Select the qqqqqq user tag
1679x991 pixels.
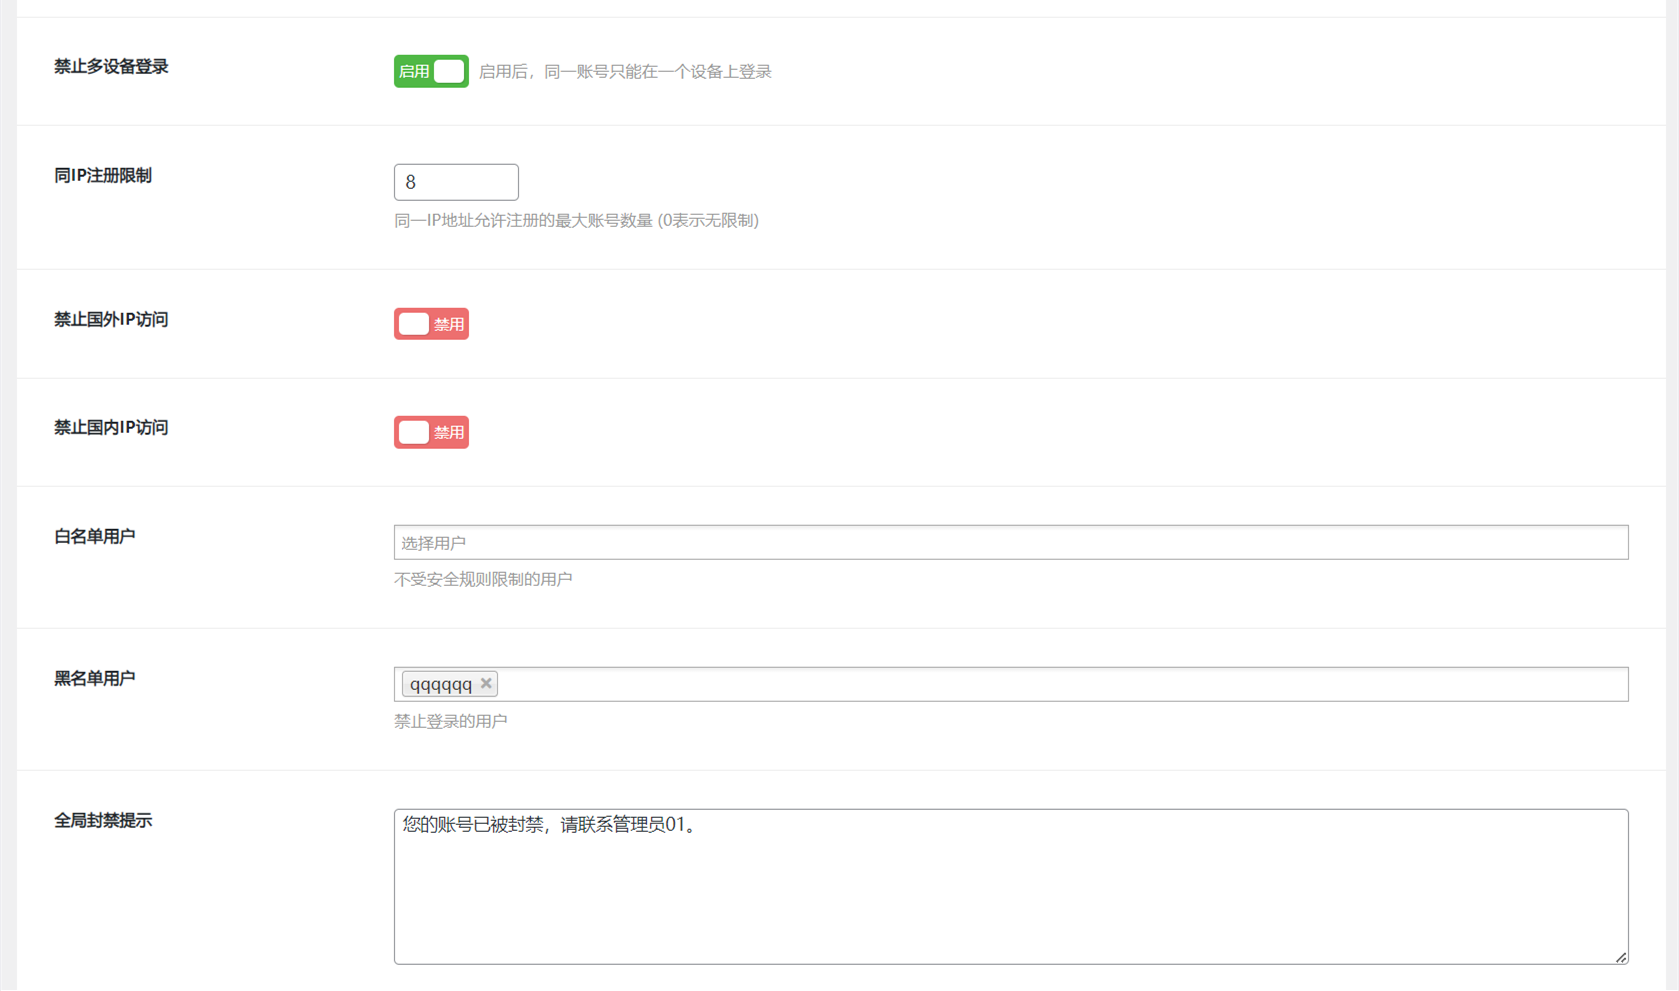[x=441, y=685]
